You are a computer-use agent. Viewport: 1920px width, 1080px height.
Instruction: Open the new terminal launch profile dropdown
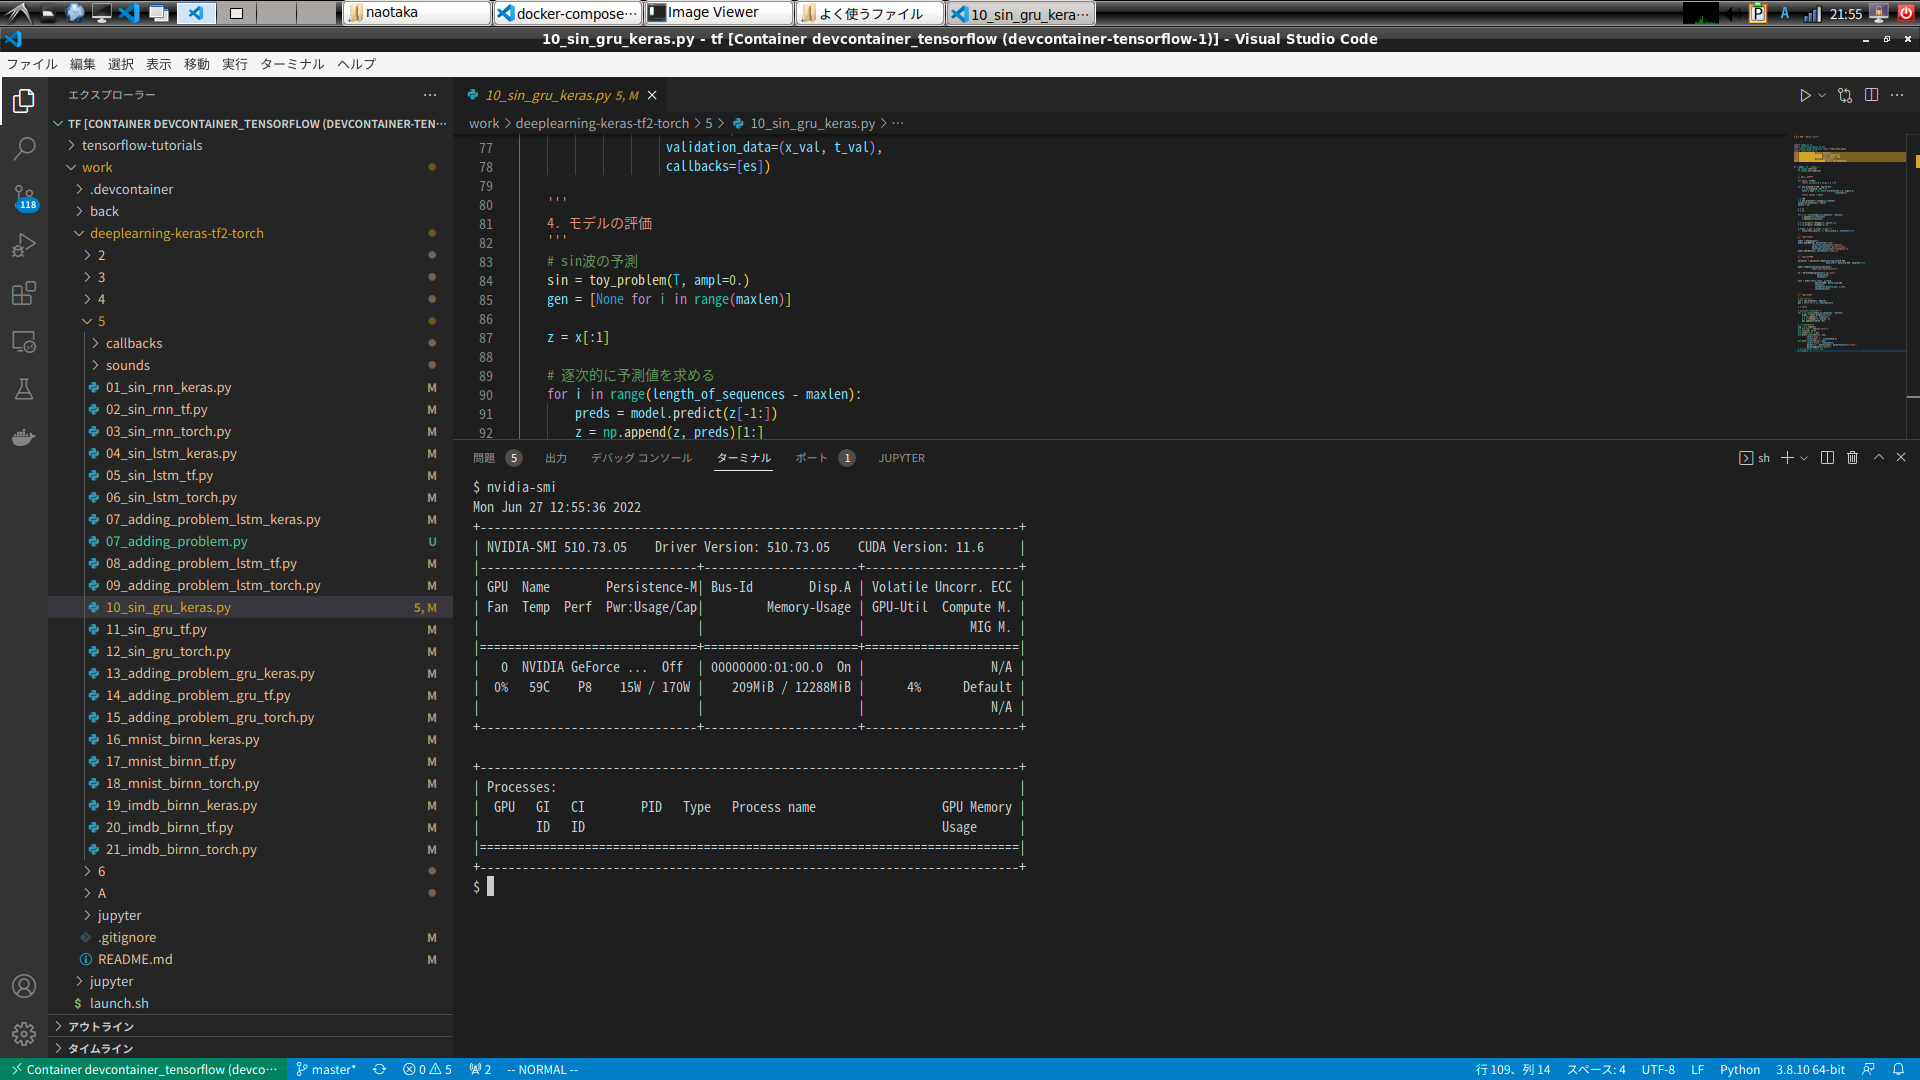pyautogui.click(x=1804, y=458)
